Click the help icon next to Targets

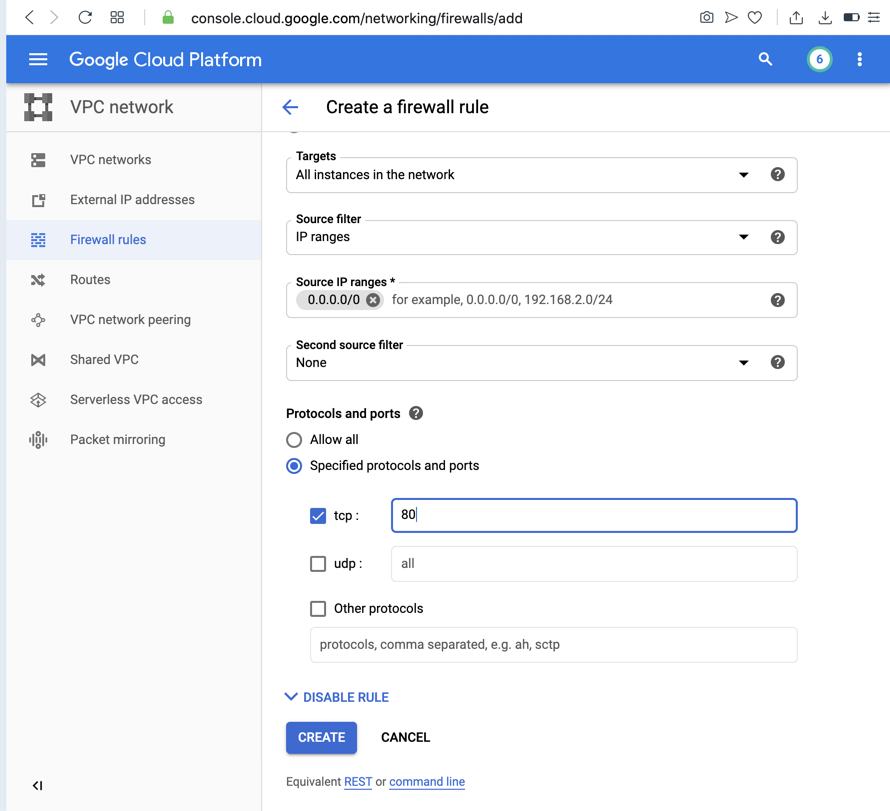pos(777,175)
